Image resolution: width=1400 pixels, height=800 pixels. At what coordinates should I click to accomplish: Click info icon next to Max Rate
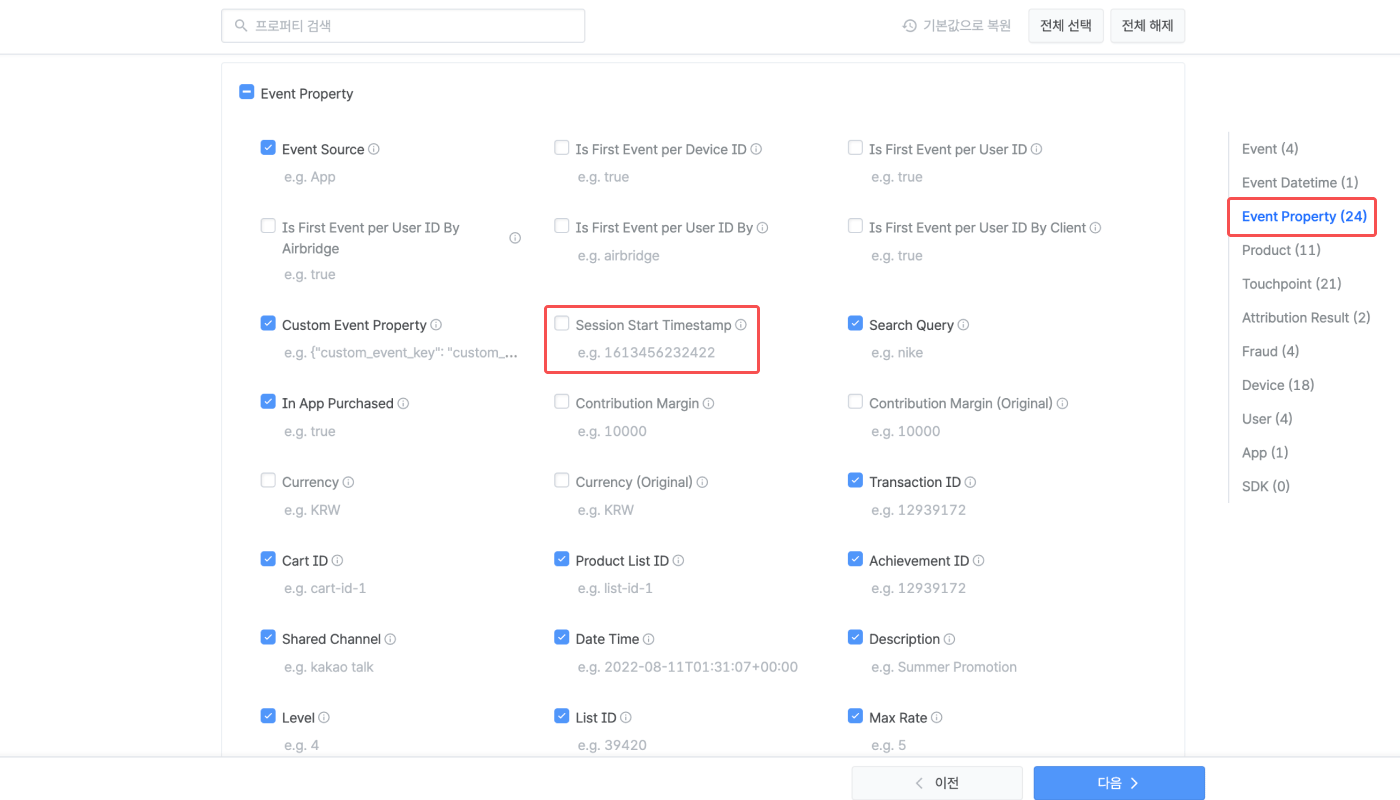click(937, 718)
